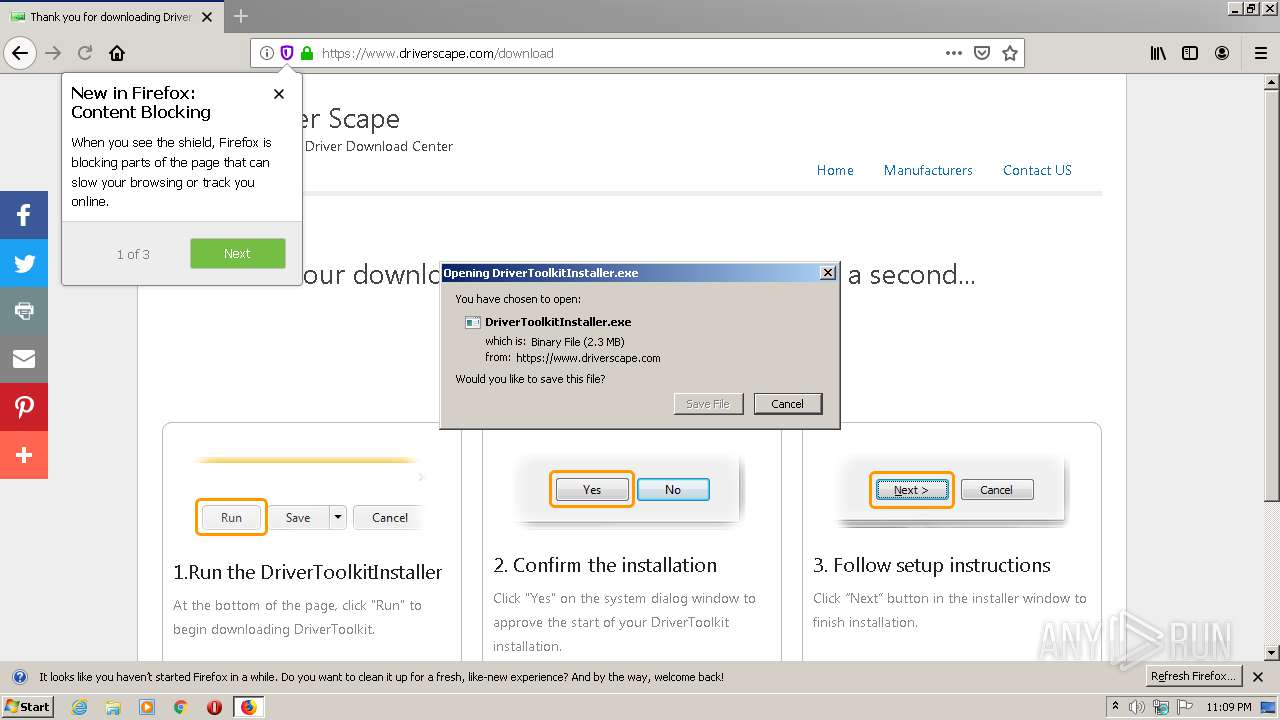Pin the page on Pinterest
The image size is (1280, 720).
click(24, 407)
